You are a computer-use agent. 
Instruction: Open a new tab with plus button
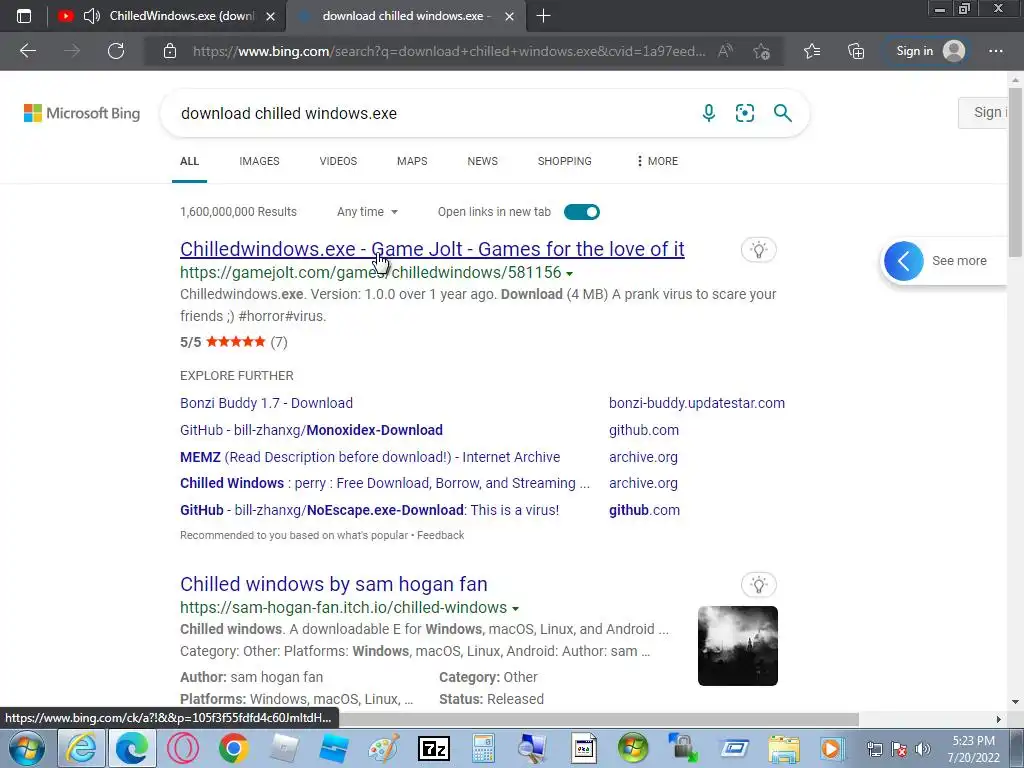click(x=543, y=16)
